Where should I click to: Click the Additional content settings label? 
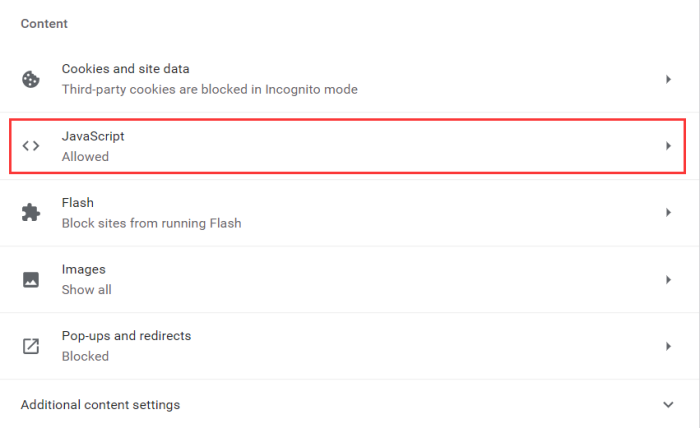point(100,405)
